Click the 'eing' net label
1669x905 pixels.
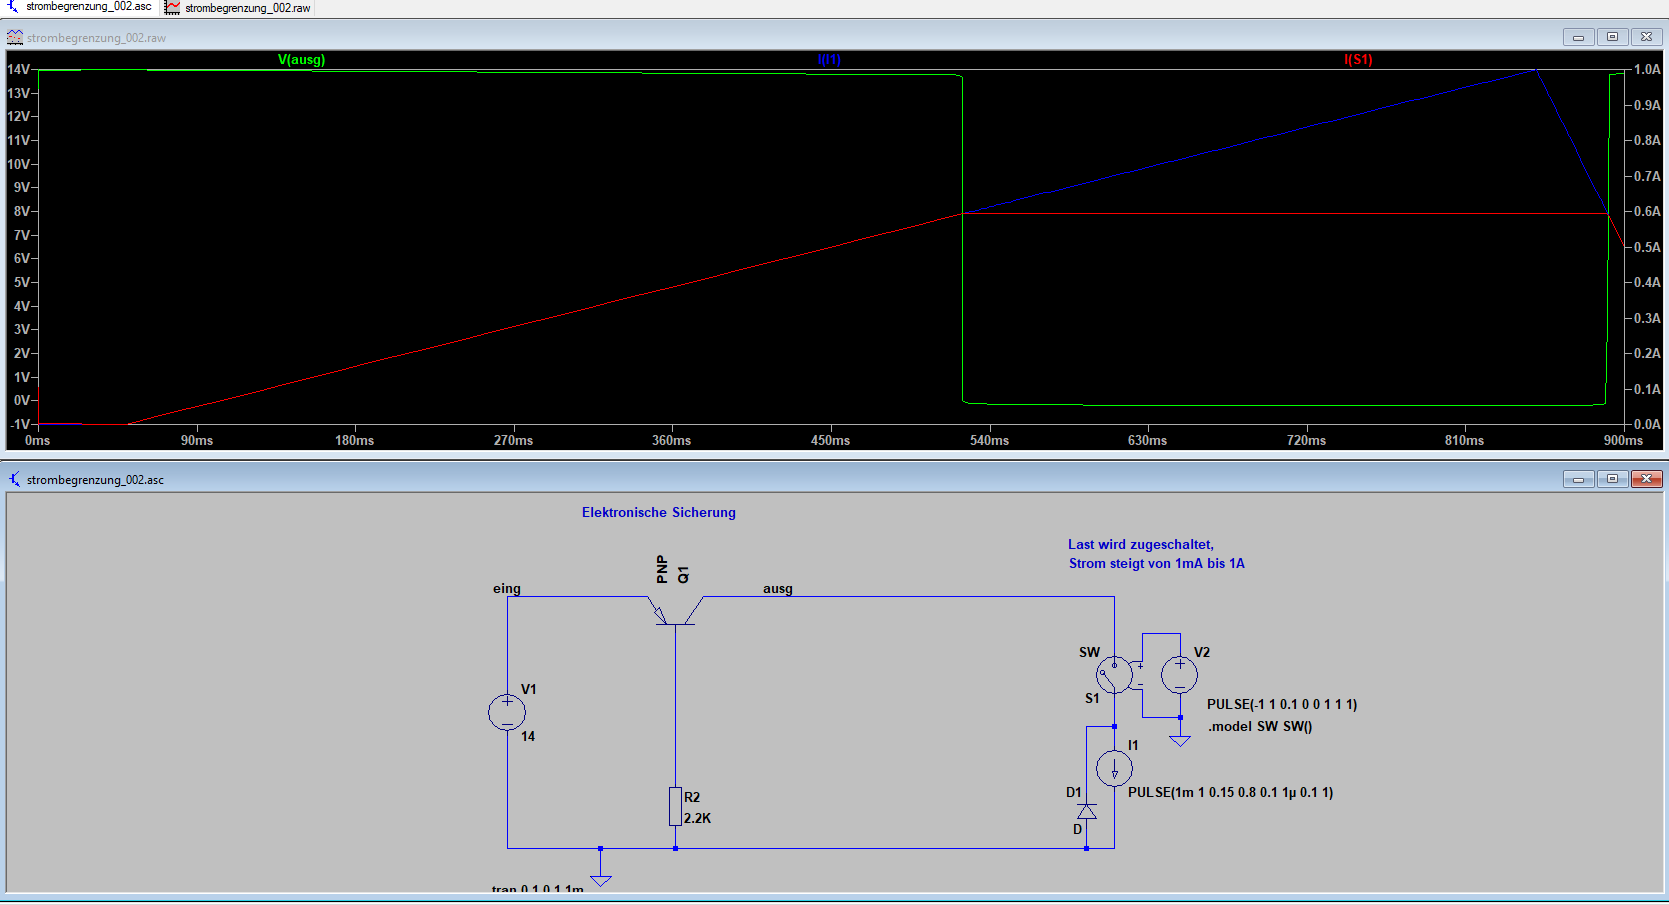pos(507,589)
